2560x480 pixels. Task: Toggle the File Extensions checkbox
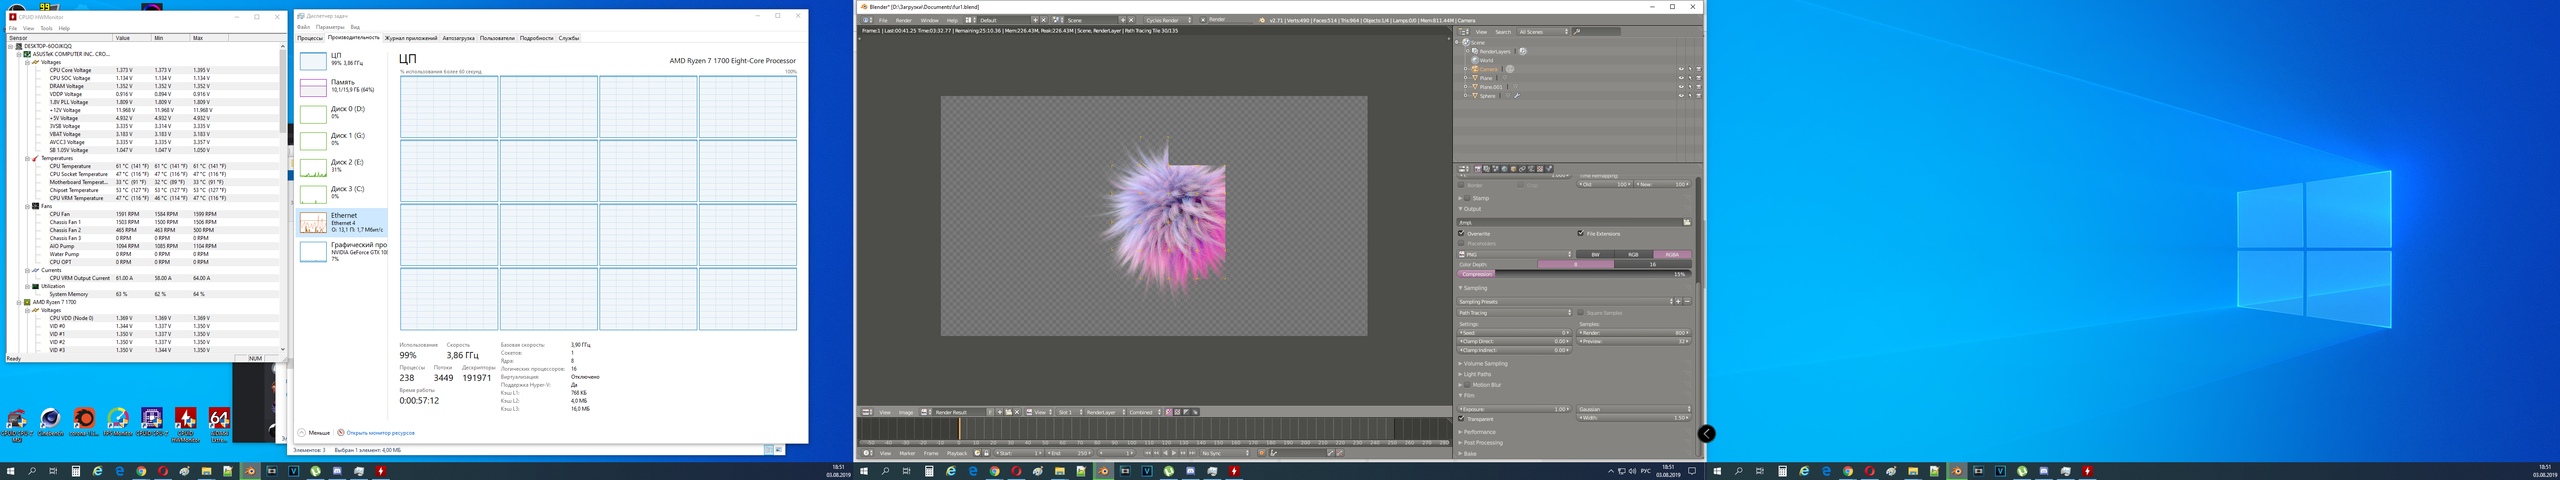click(1581, 233)
